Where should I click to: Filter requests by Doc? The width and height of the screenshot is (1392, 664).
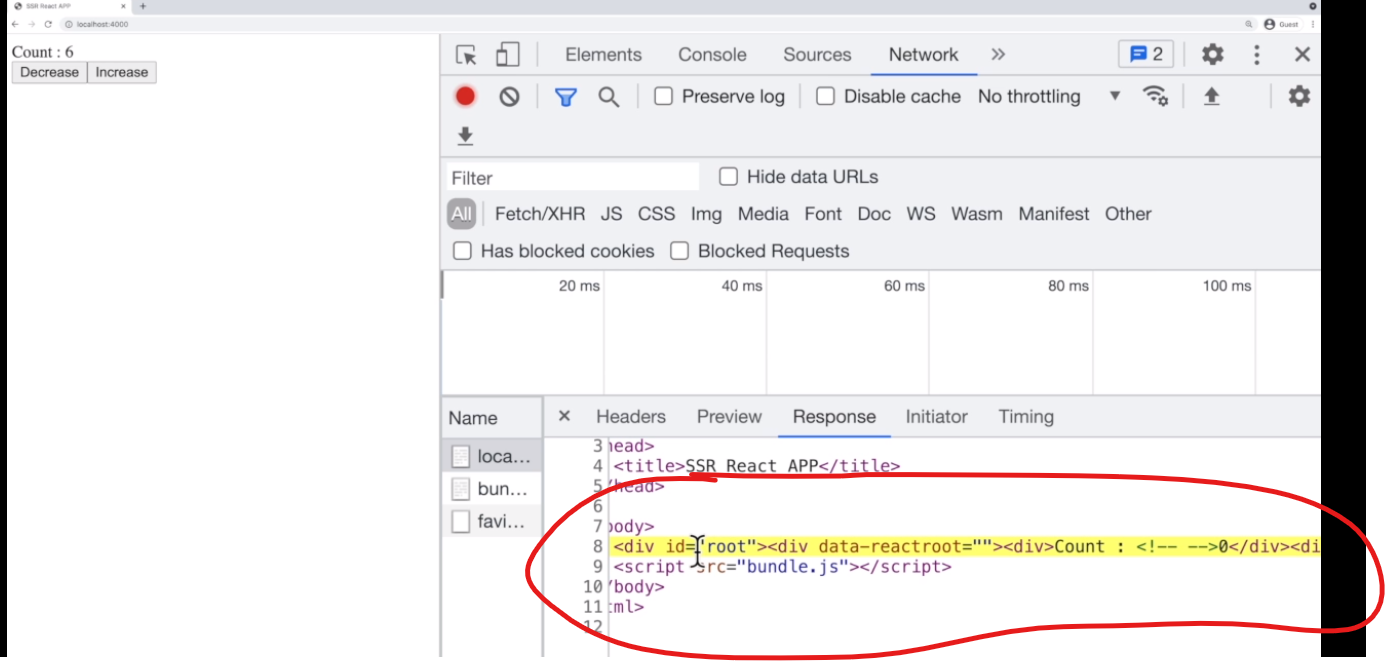[x=874, y=214]
